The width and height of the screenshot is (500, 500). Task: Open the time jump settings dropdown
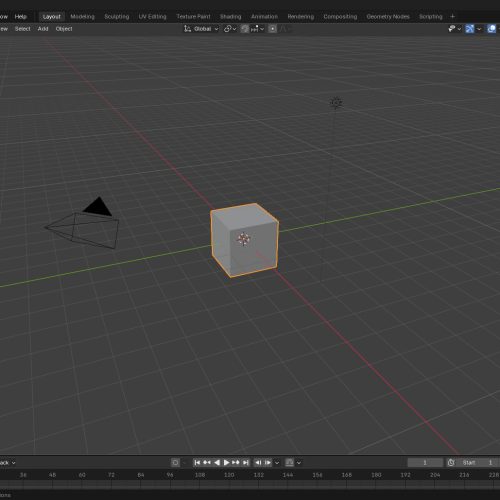[277, 462]
